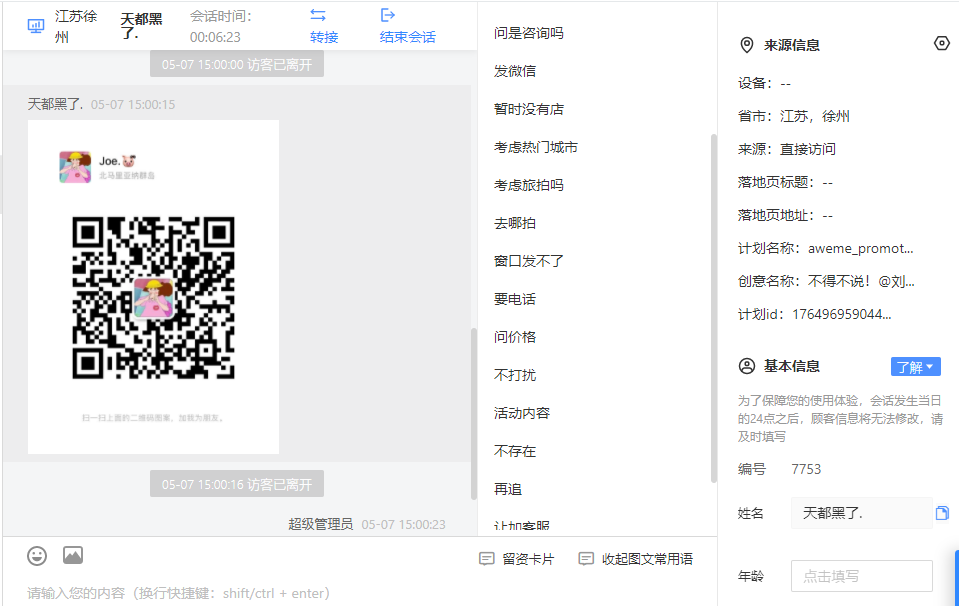Viewport: 959px width, 606px height.
Task: Select quick phrase 再追
Action: coord(508,489)
